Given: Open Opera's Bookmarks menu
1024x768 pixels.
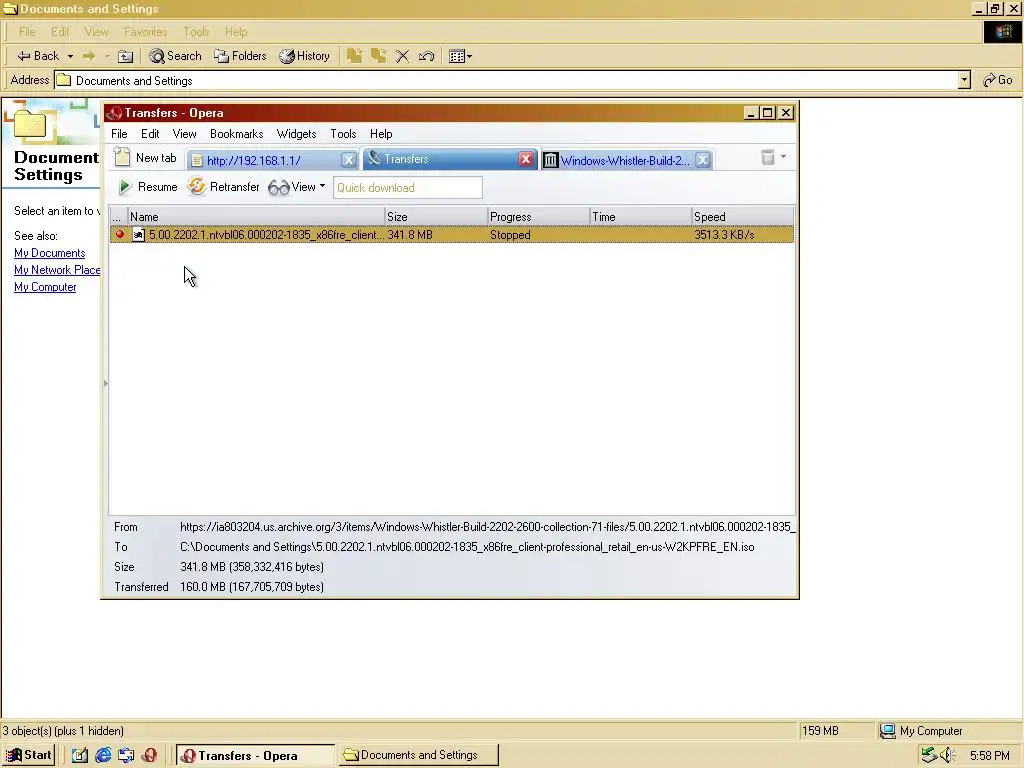Looking at the screenshot, I should click(236, 134).
